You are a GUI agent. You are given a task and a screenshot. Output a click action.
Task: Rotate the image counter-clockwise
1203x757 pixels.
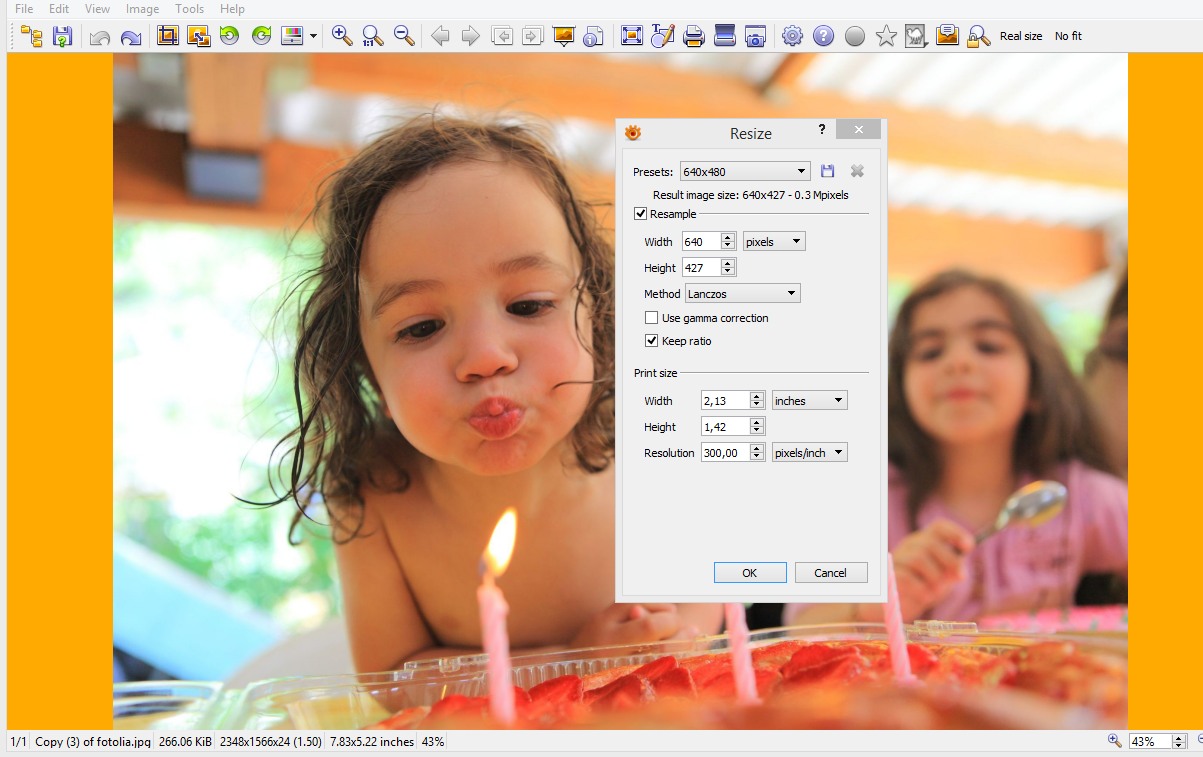coord(227,36)
